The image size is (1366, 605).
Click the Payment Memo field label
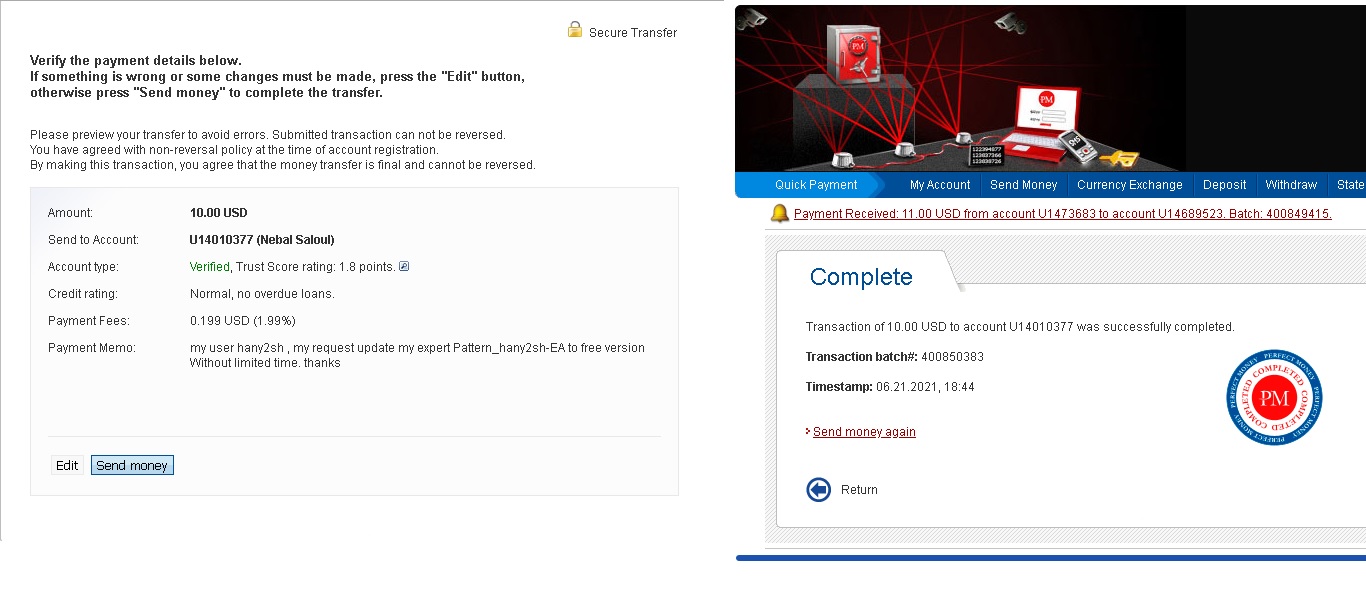92,348
